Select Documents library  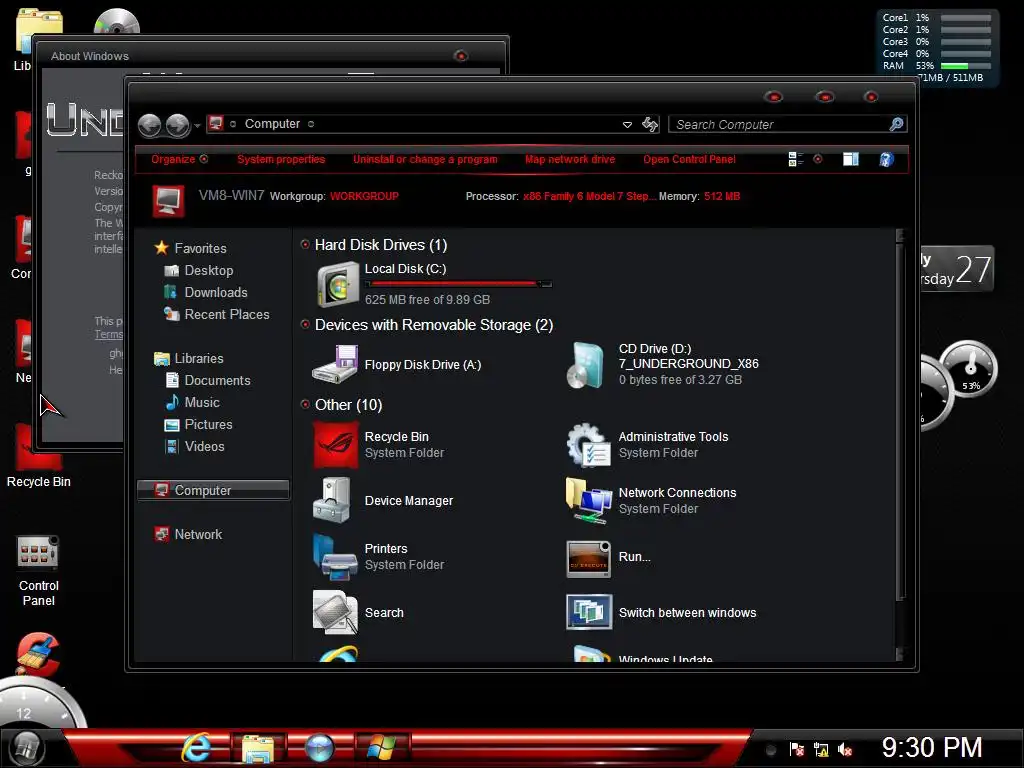point(208,381)
